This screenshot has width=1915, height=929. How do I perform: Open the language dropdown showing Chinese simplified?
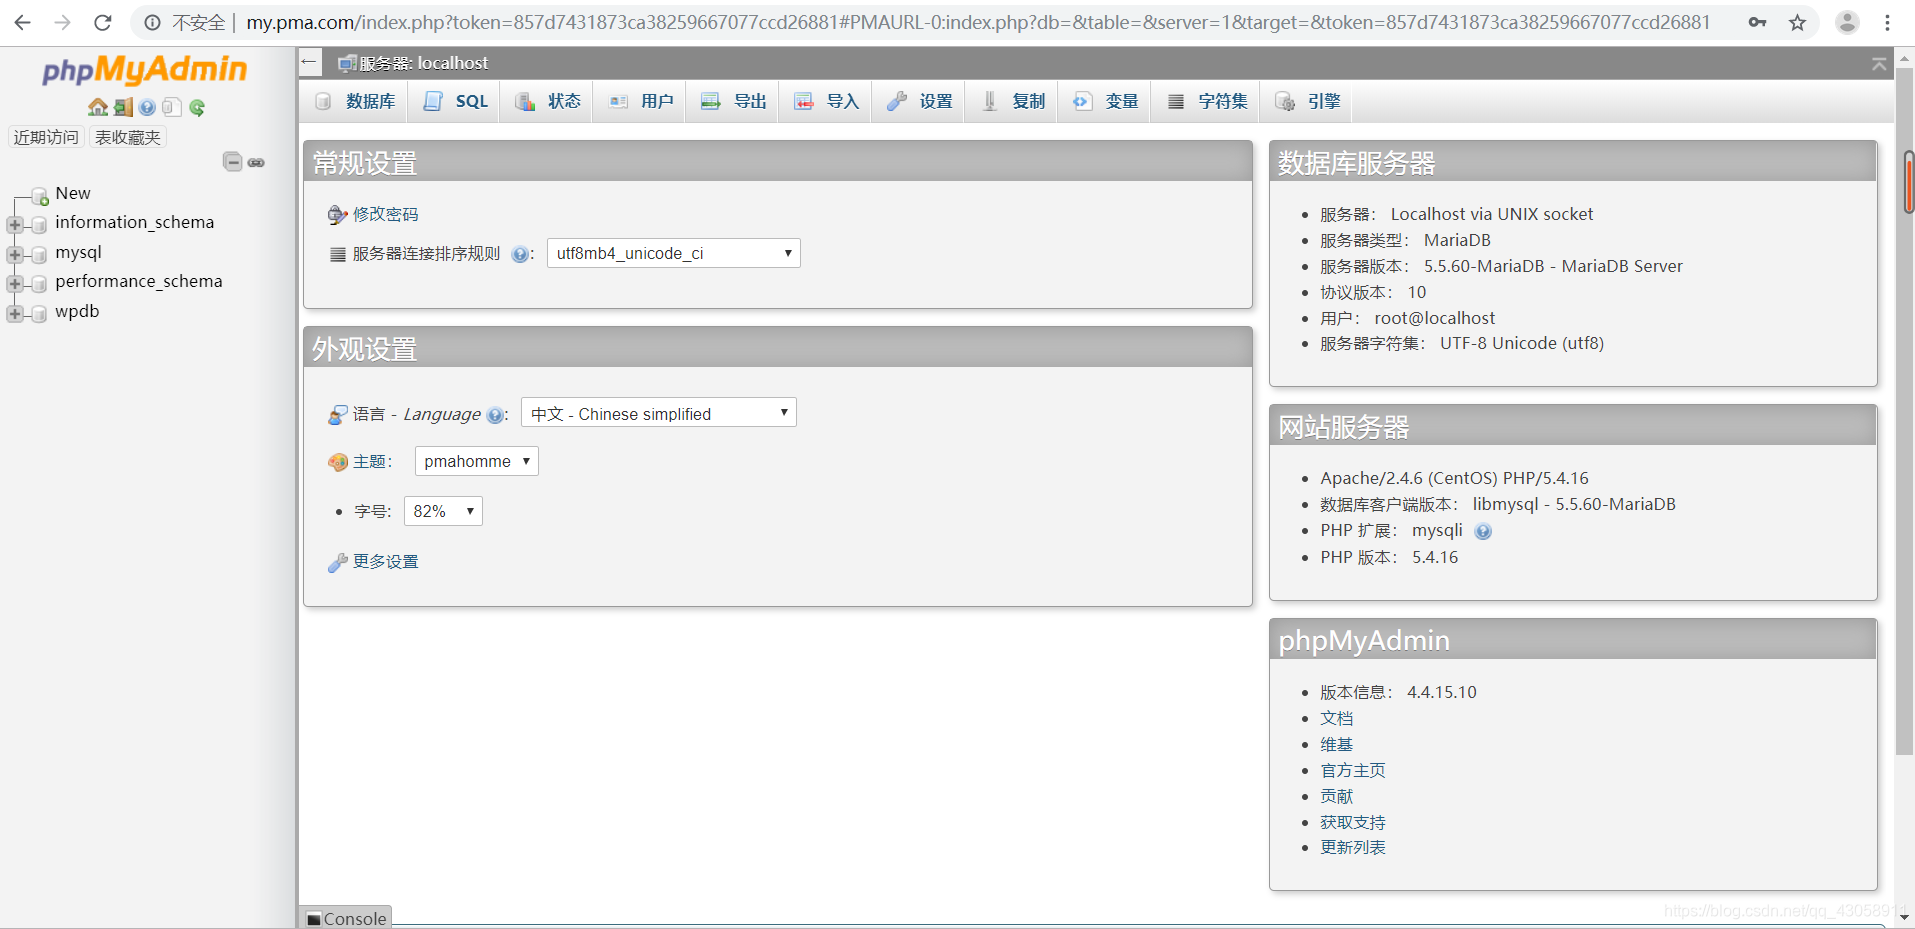(x=658, y=413)
